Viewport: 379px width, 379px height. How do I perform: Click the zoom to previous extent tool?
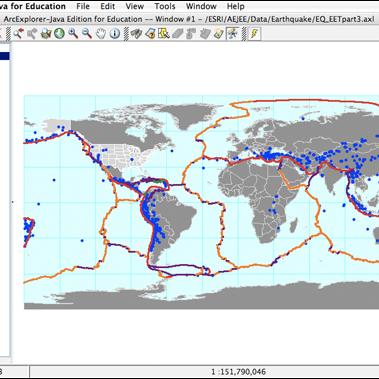pos(18,34)
